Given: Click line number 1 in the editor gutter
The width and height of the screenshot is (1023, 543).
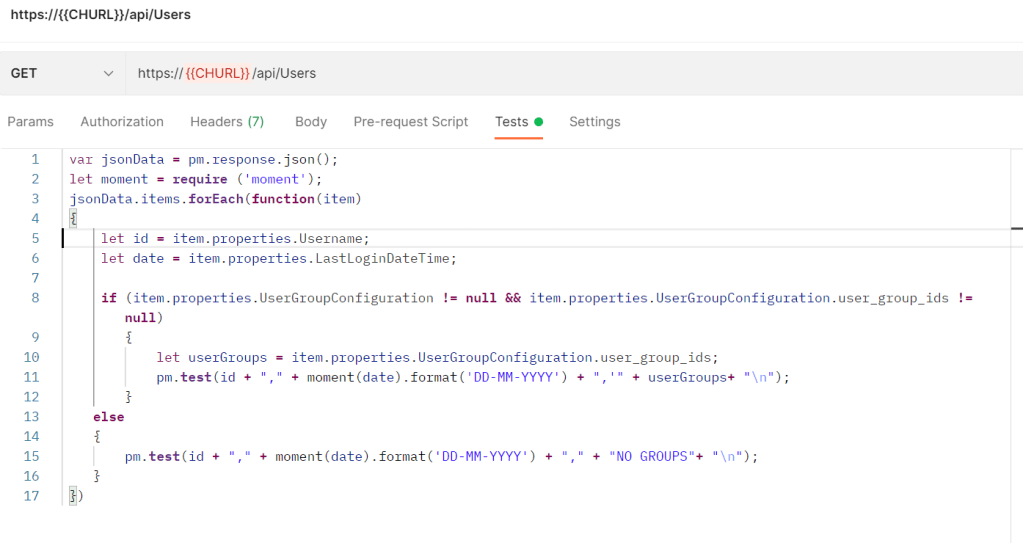Looking at the screenshot, I should tap(35, 159).
